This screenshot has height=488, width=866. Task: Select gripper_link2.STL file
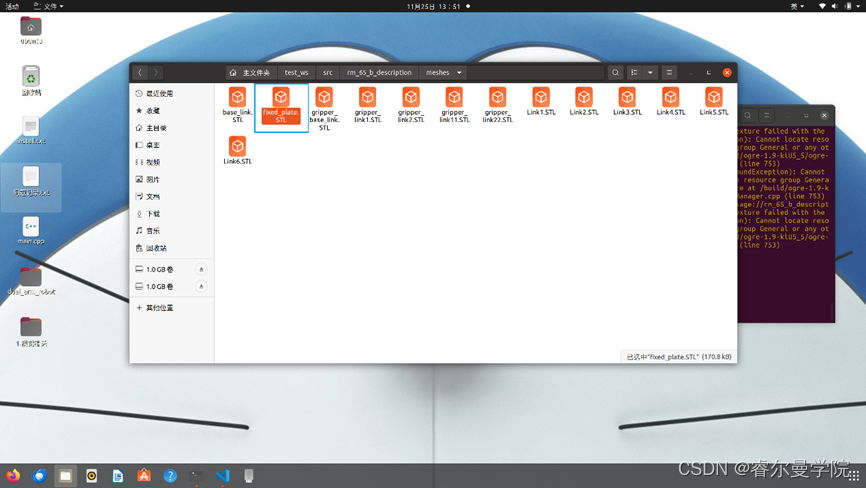411,105
